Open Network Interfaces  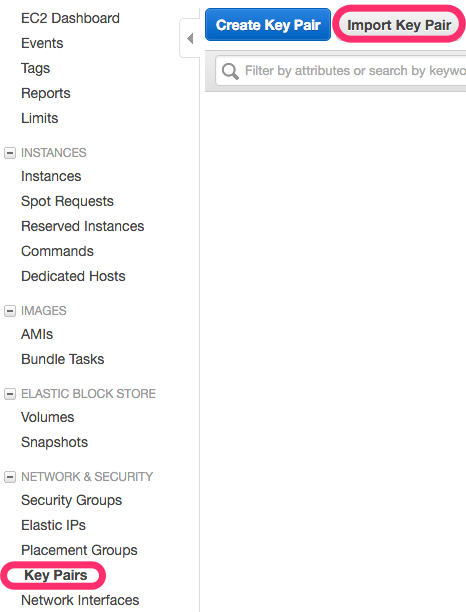click(x=80, y=600)
